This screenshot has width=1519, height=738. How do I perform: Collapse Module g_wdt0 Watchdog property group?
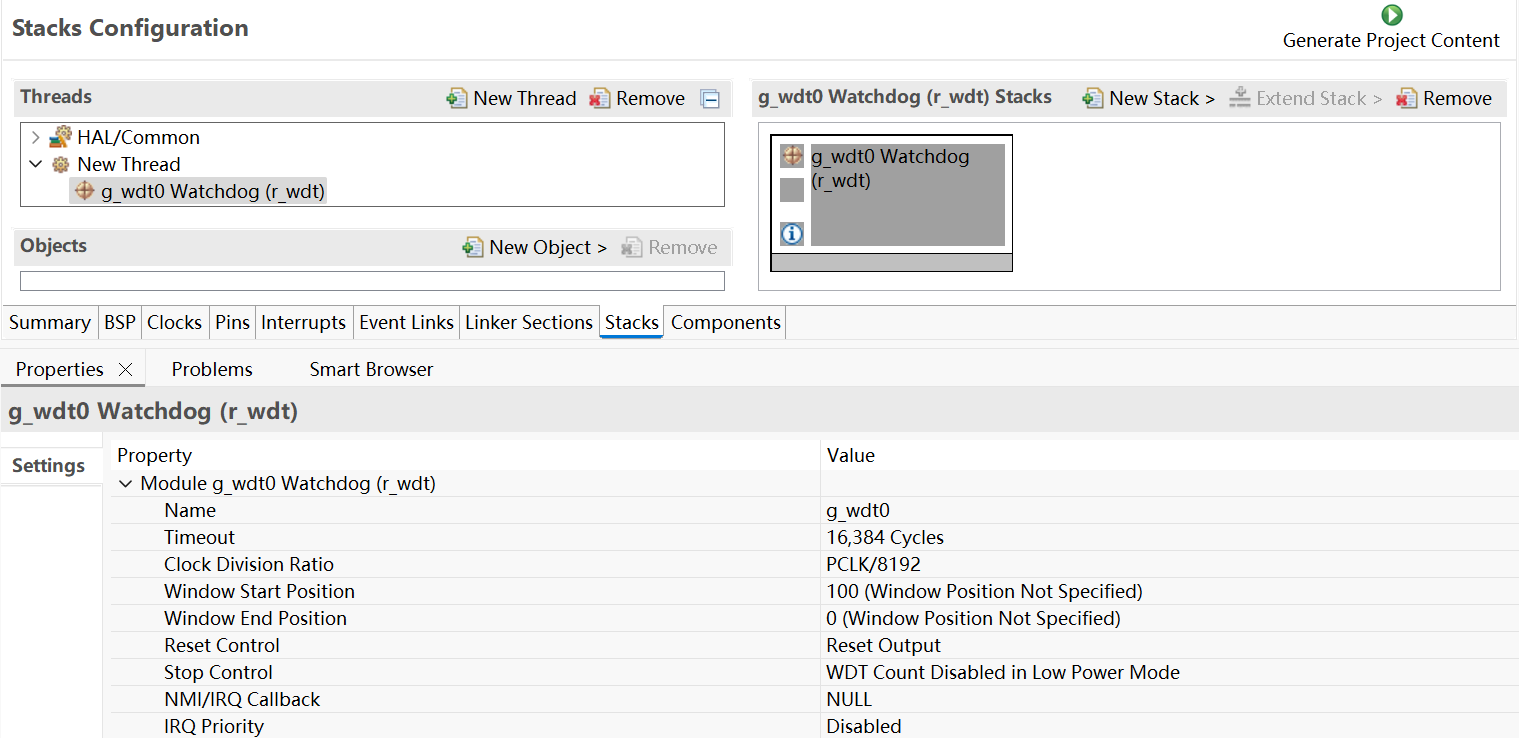coord(125,484)
